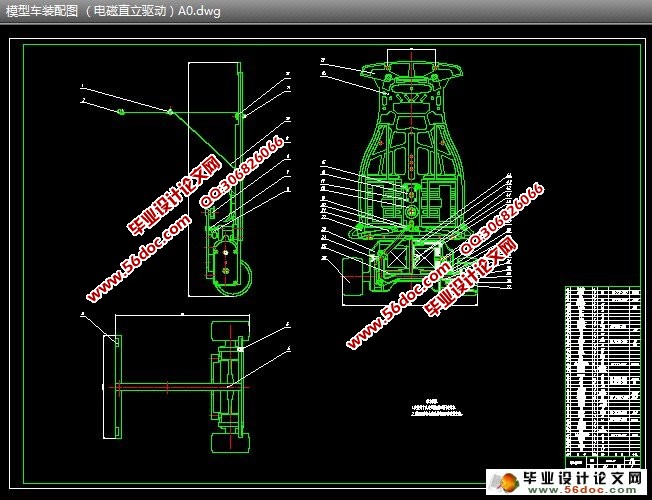Open the left red www.56doc.com watermark link
The height and width of the screenshot is (500, 652).
[138, 262]
